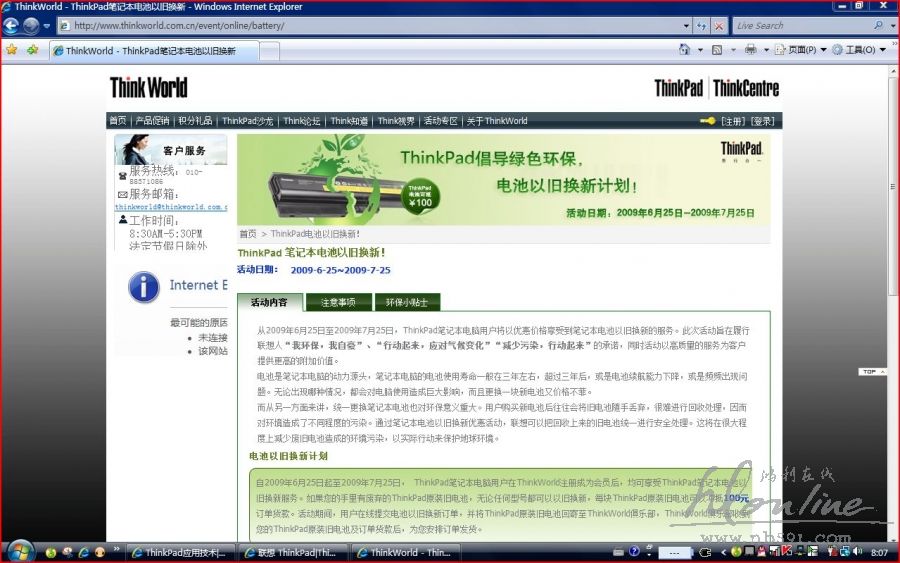Image resolution: width=900 pixels, height=563 pixels.
Task: Switch to the 环保小贴士 tab
Action: click(x=406, y=302)
